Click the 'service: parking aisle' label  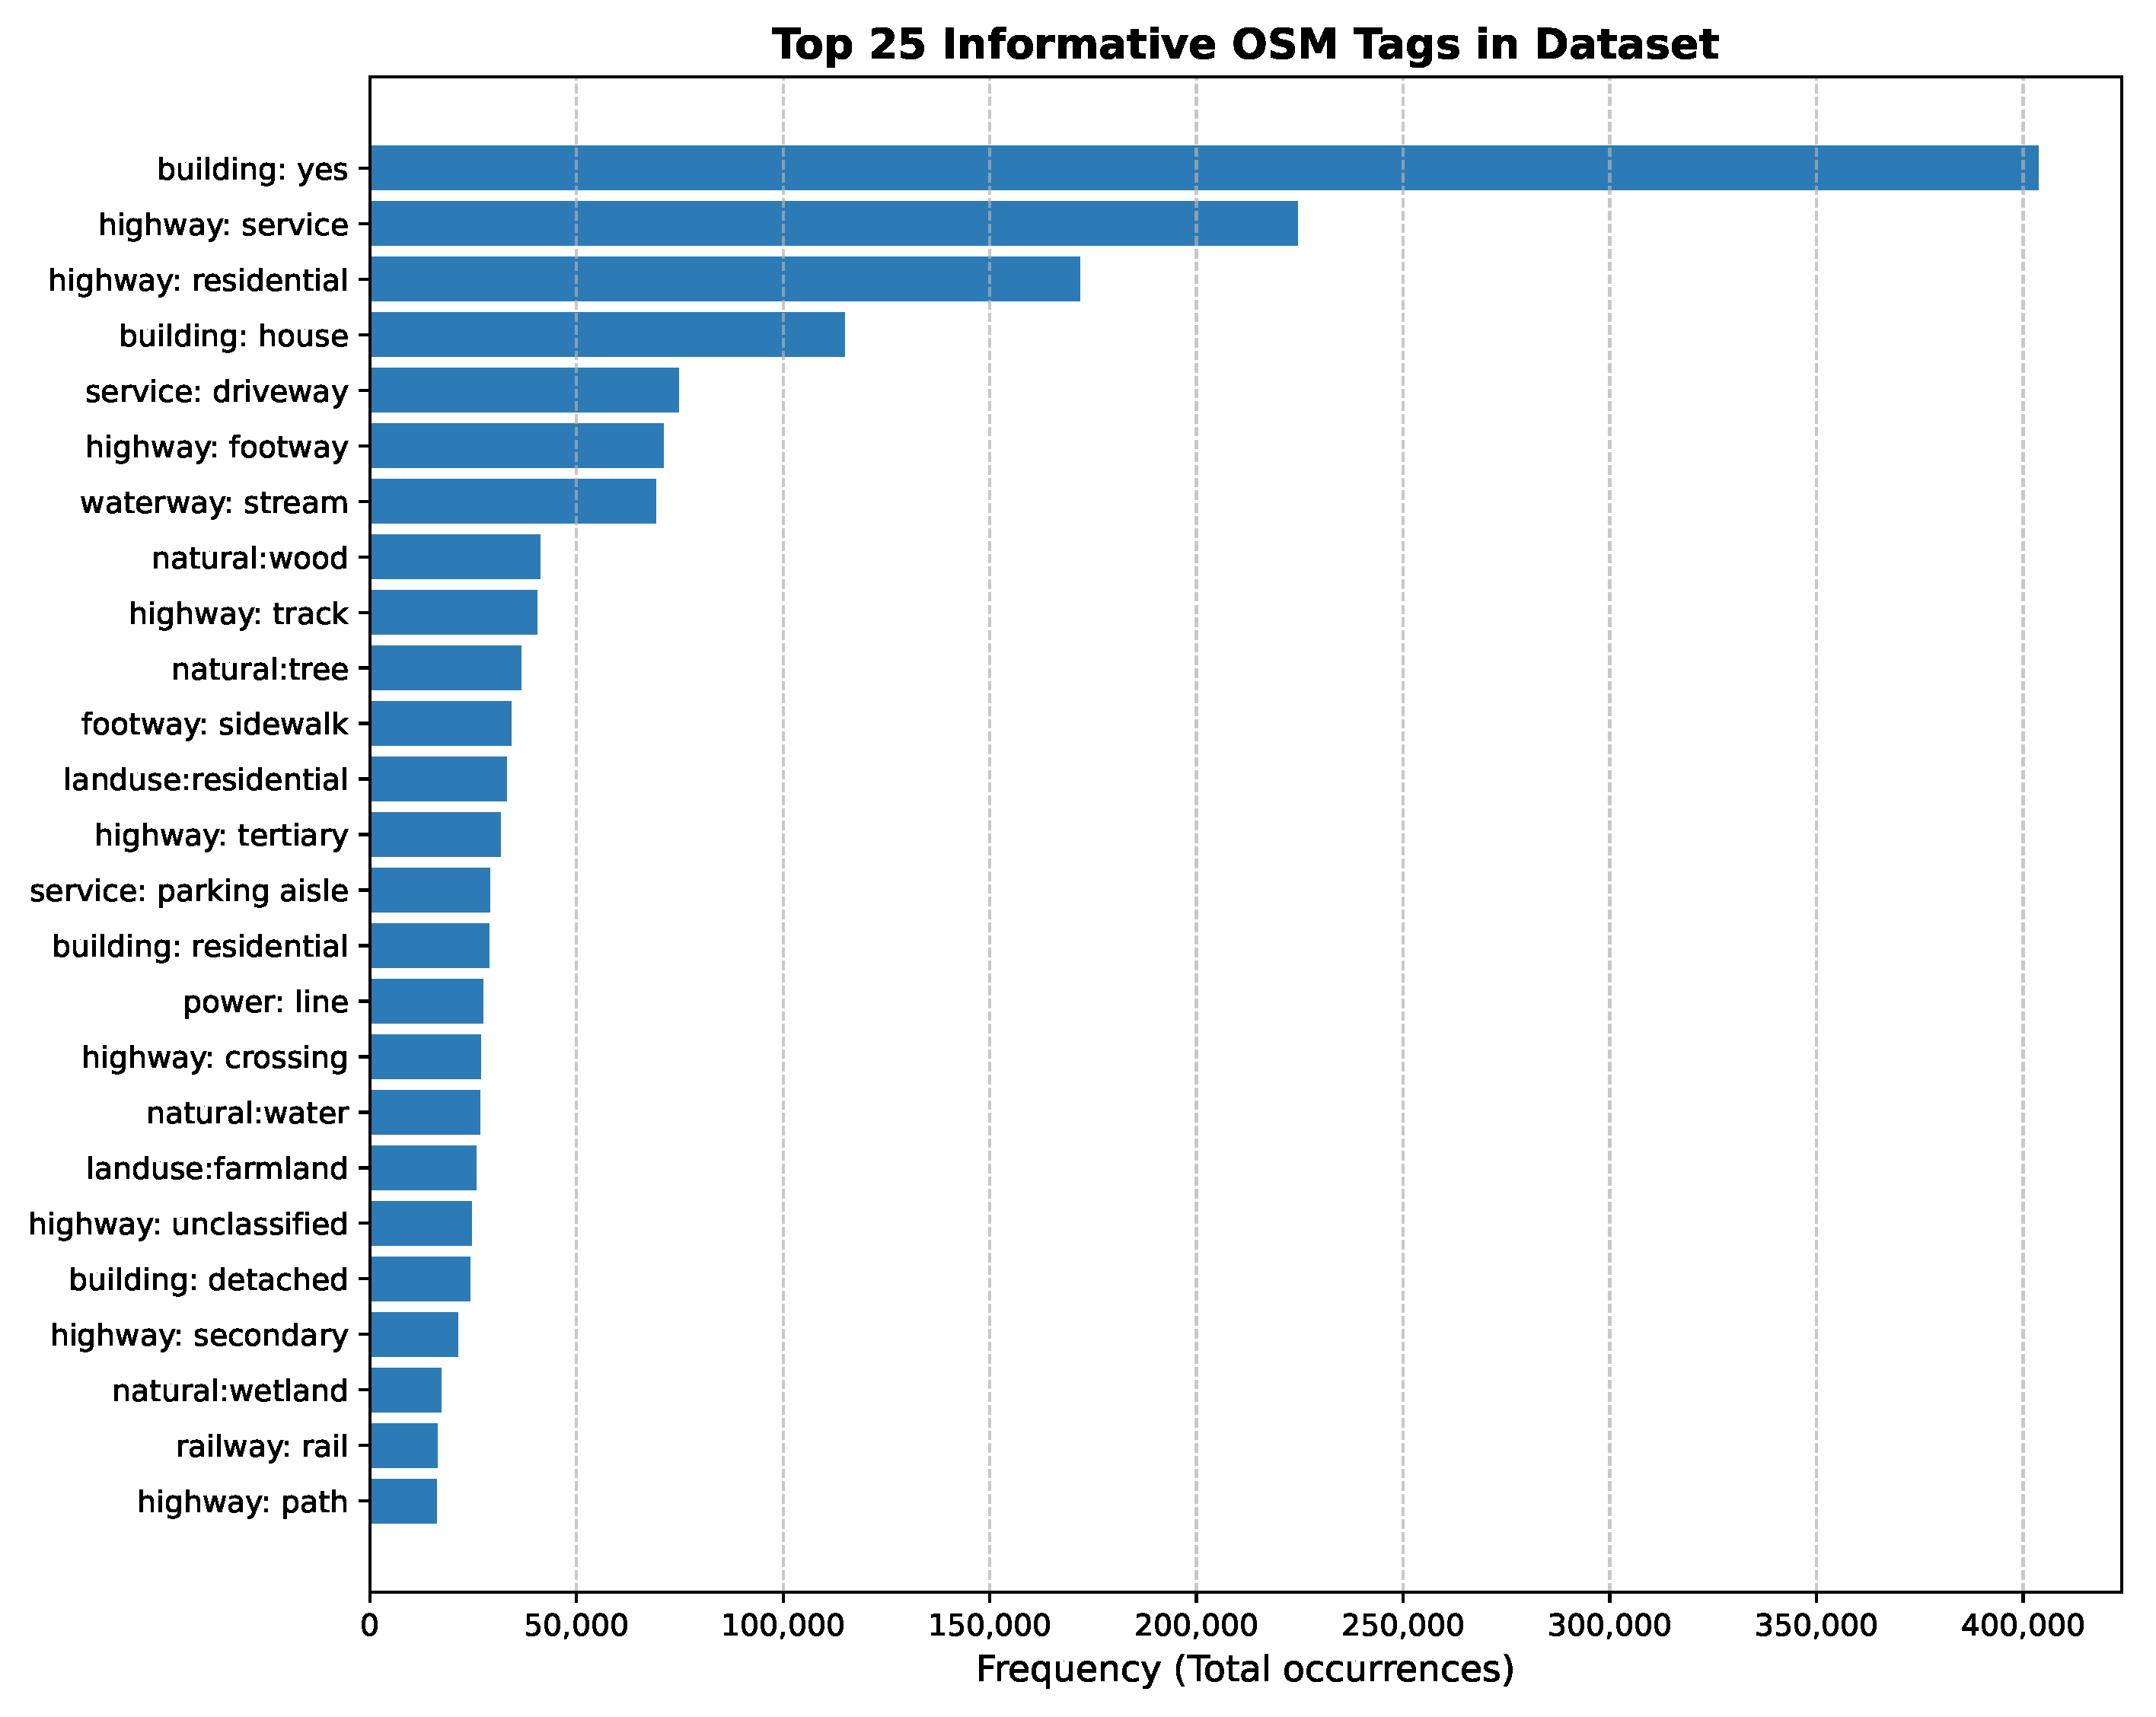189,891
